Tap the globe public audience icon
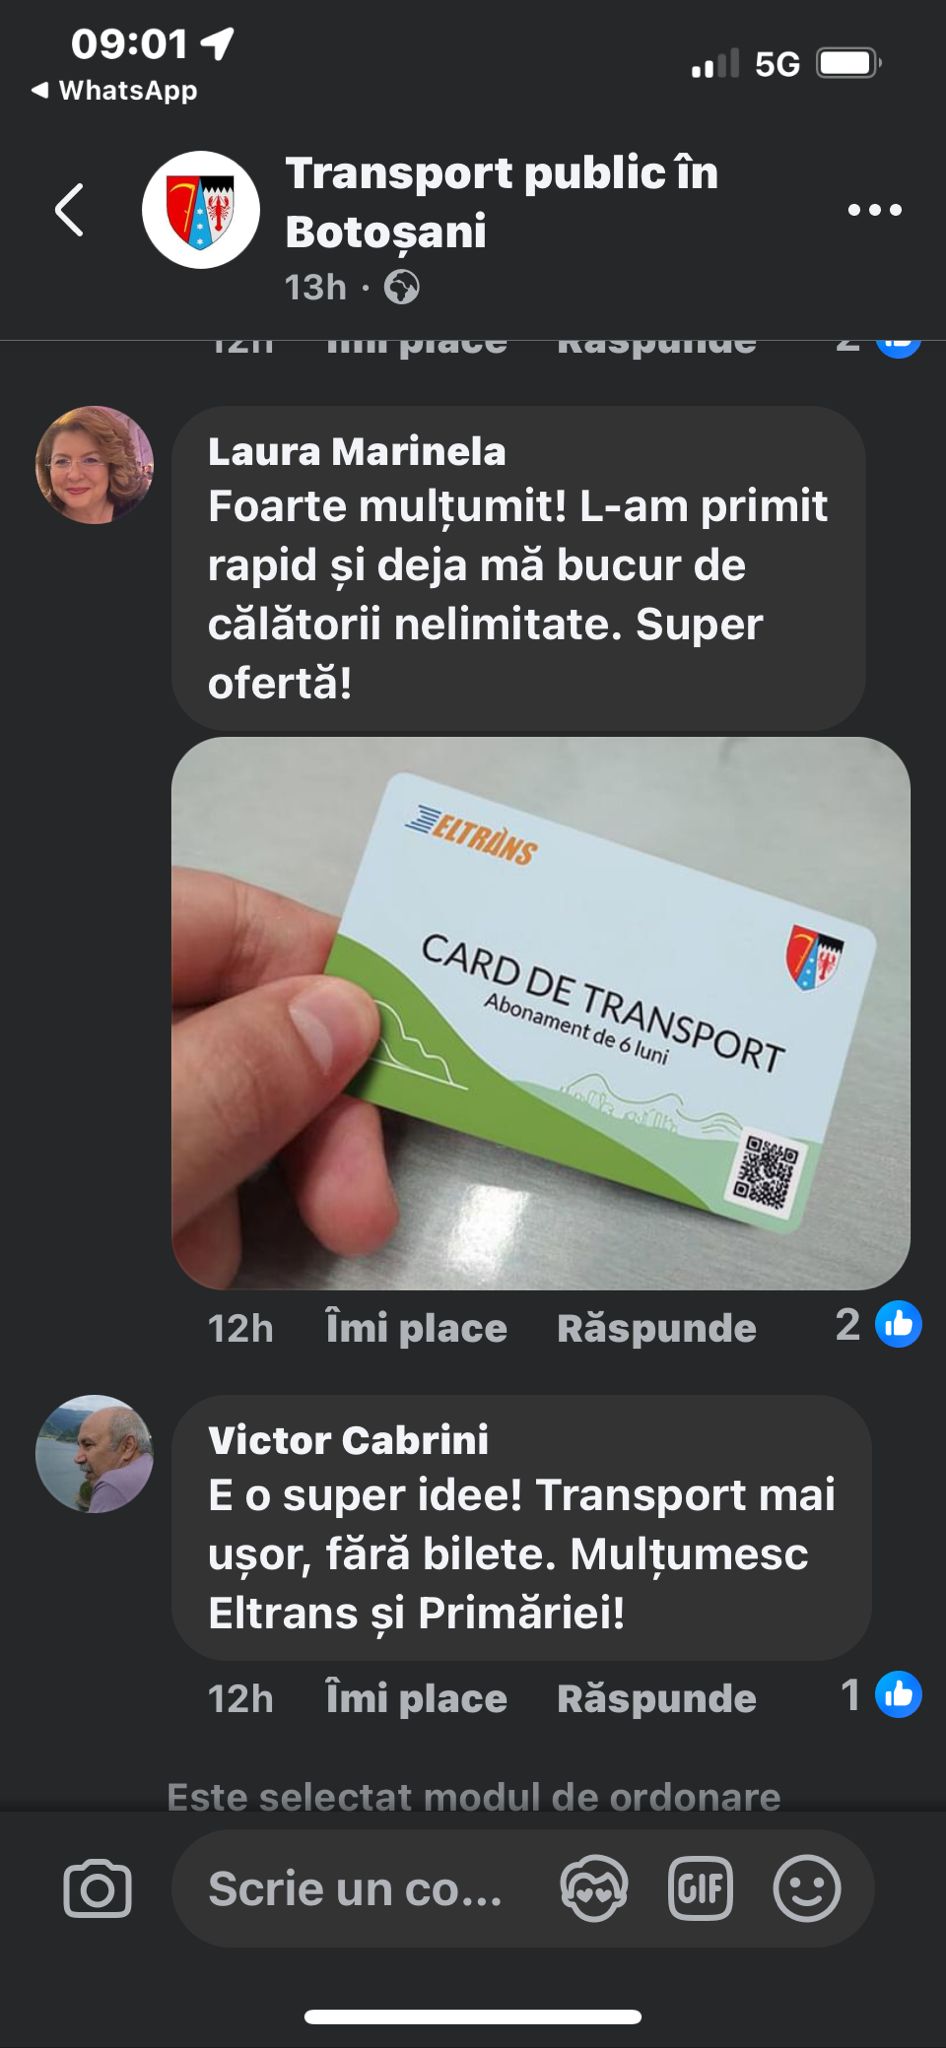The image size is (946, 2048). pos(402,288)
